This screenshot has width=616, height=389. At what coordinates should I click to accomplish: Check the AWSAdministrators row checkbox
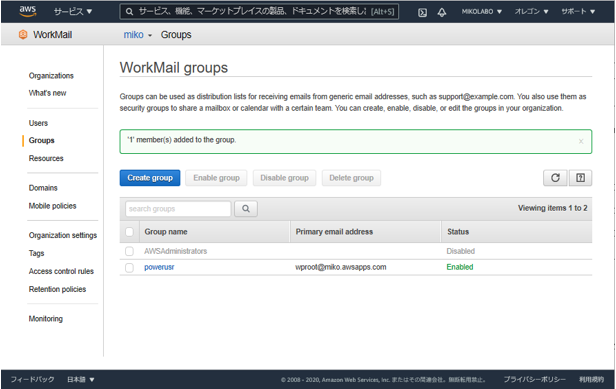129,251
